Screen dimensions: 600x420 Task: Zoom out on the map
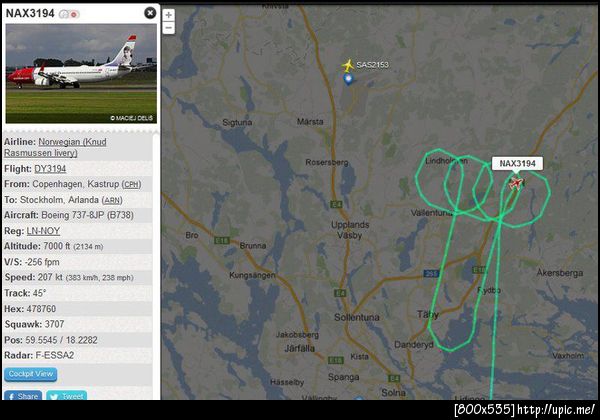168,28
